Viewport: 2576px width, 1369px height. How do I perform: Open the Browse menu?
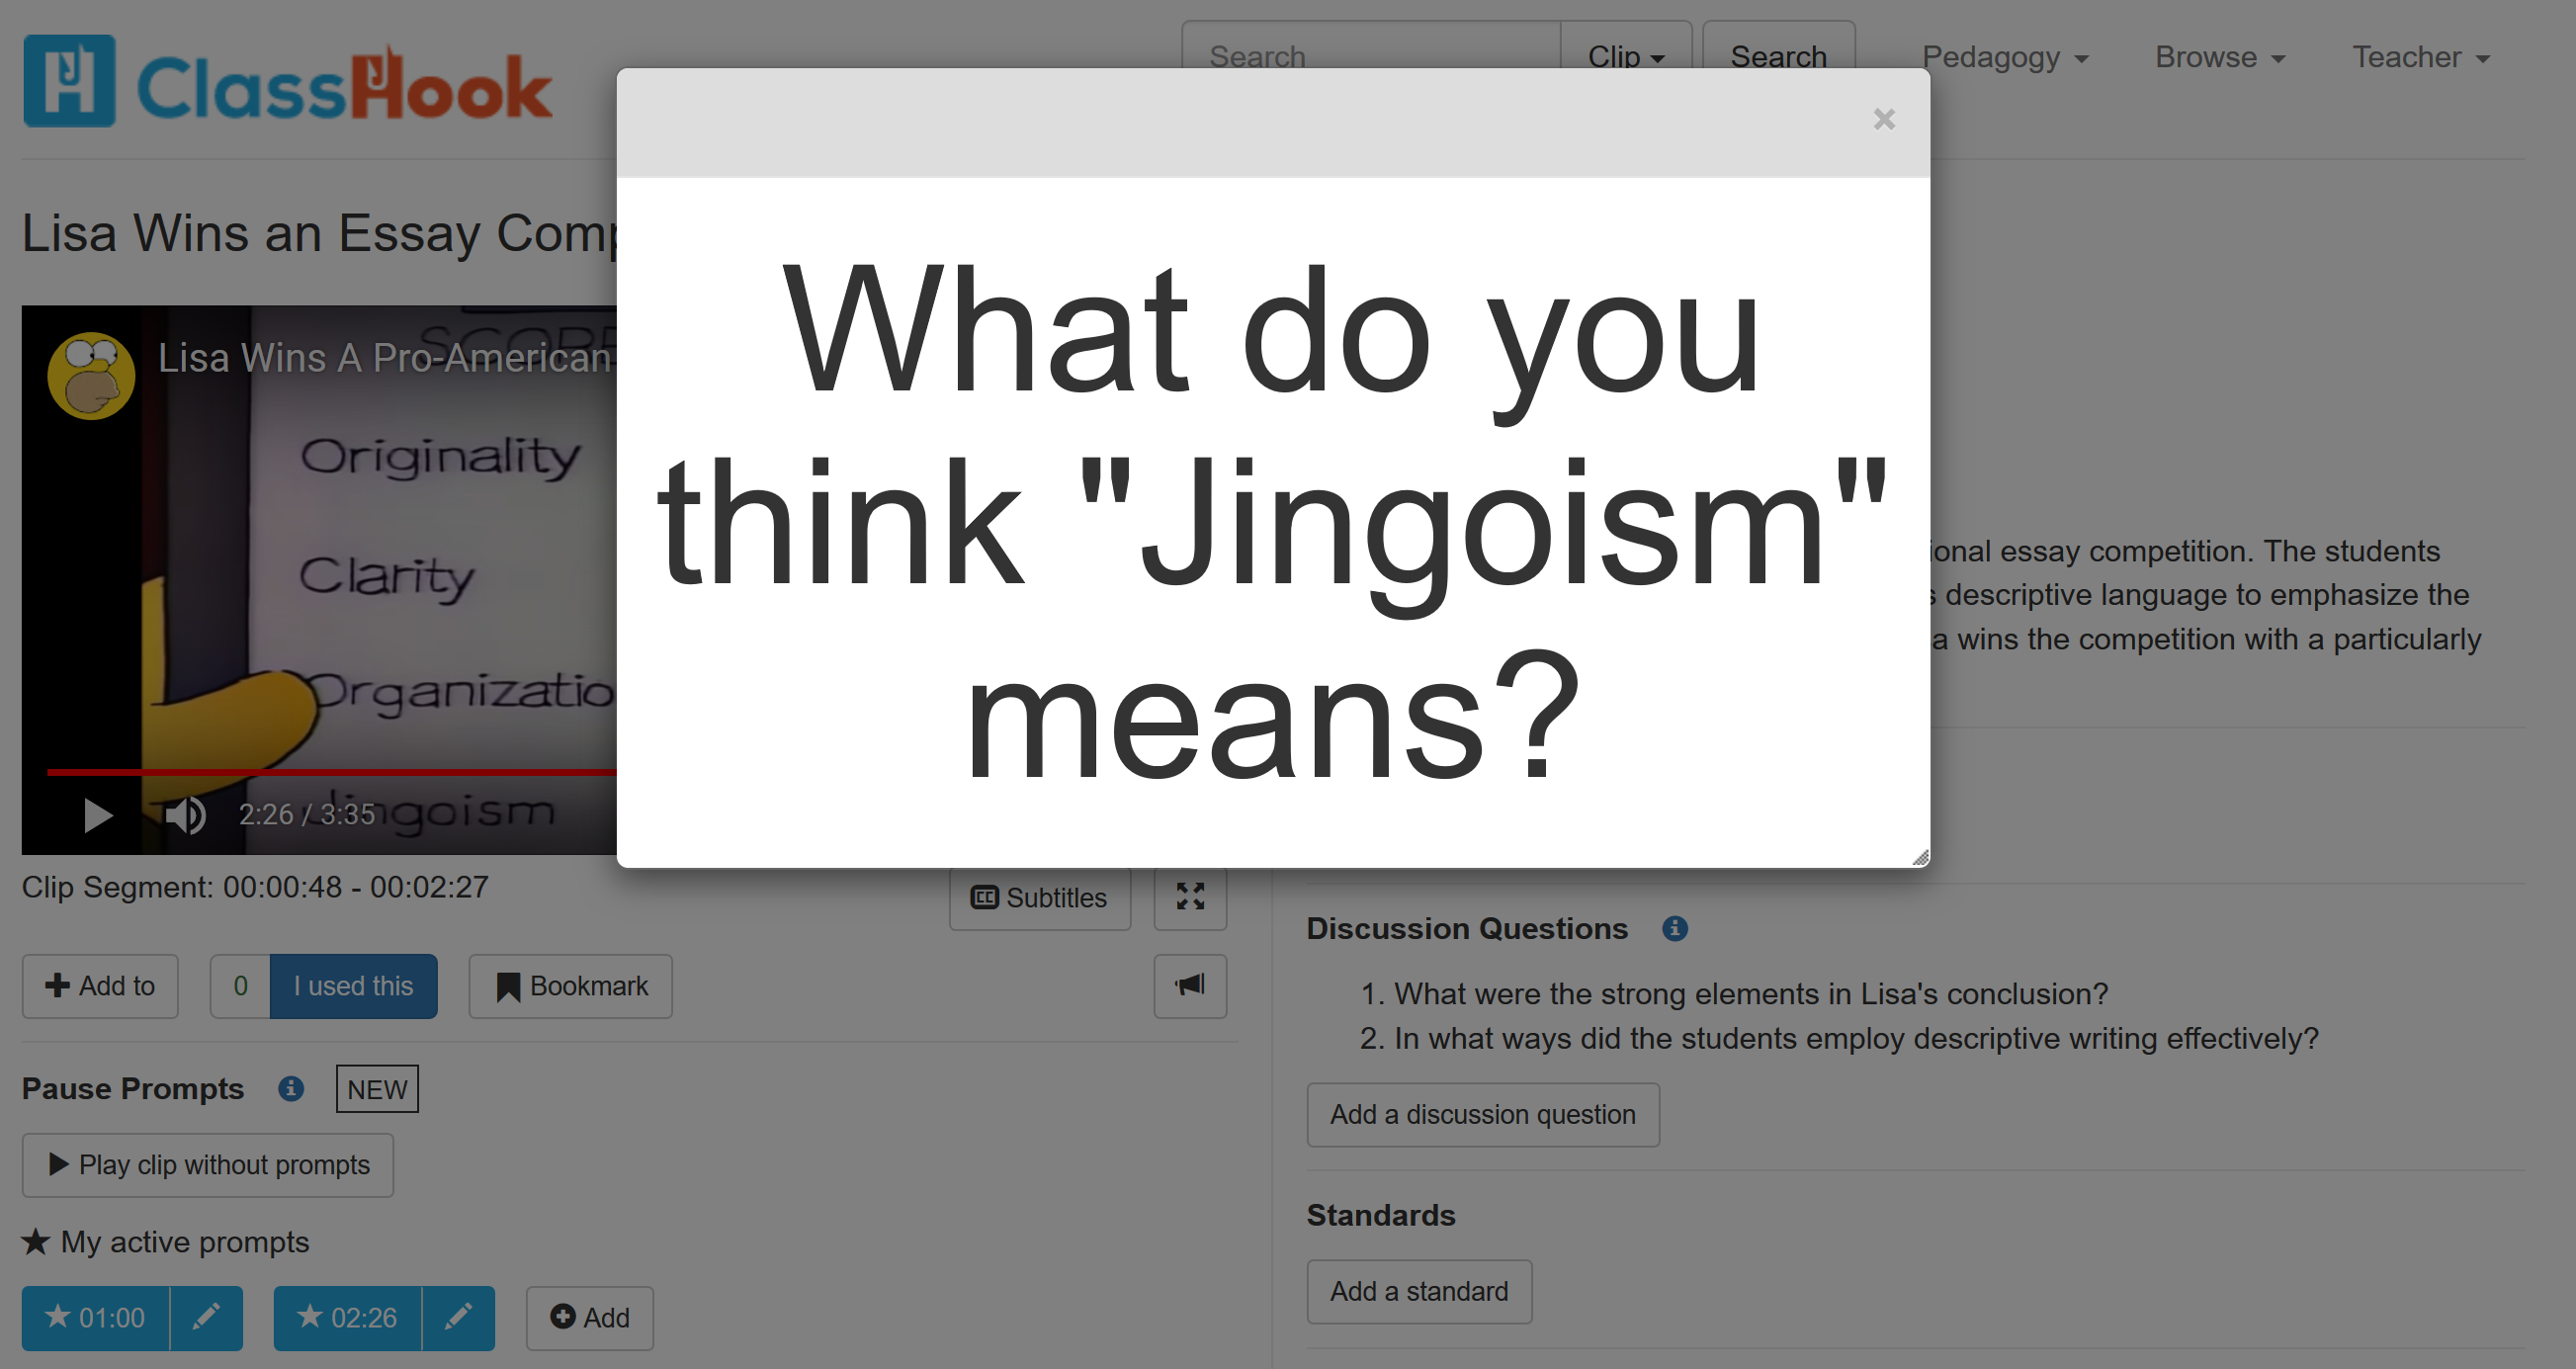[2219, 57]
